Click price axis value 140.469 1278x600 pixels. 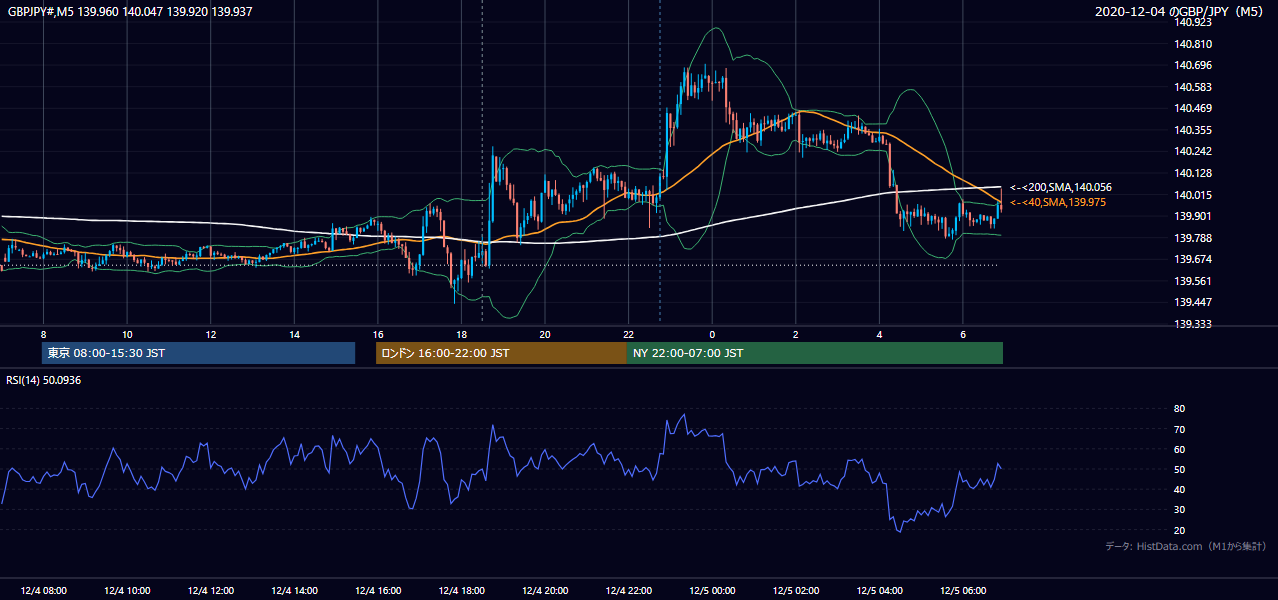(x=1194, y=108)
